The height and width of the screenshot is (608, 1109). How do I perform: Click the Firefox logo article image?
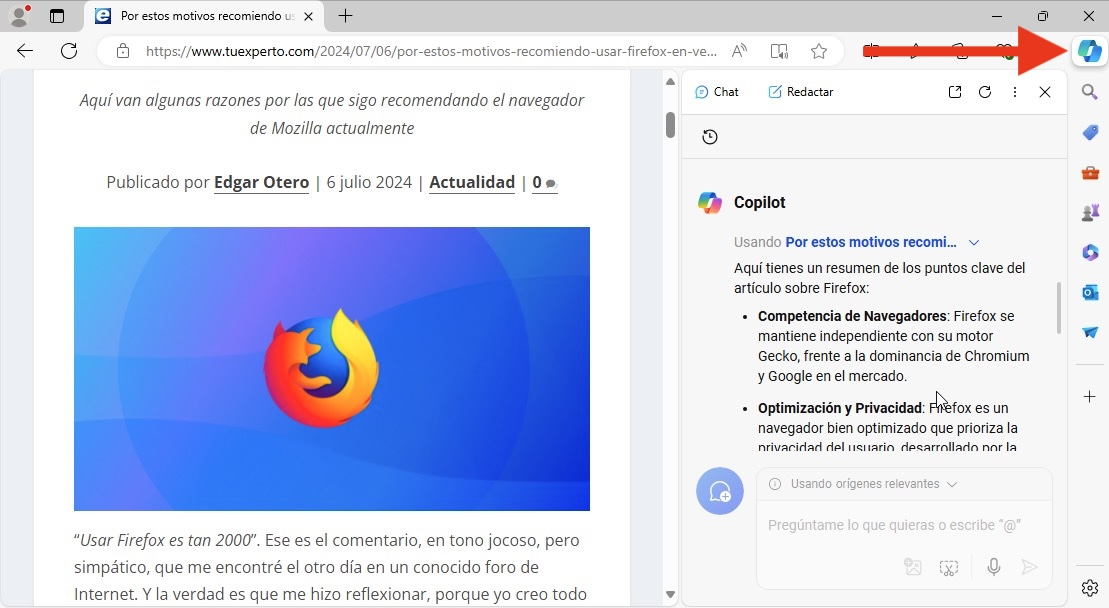coord(332,368)
